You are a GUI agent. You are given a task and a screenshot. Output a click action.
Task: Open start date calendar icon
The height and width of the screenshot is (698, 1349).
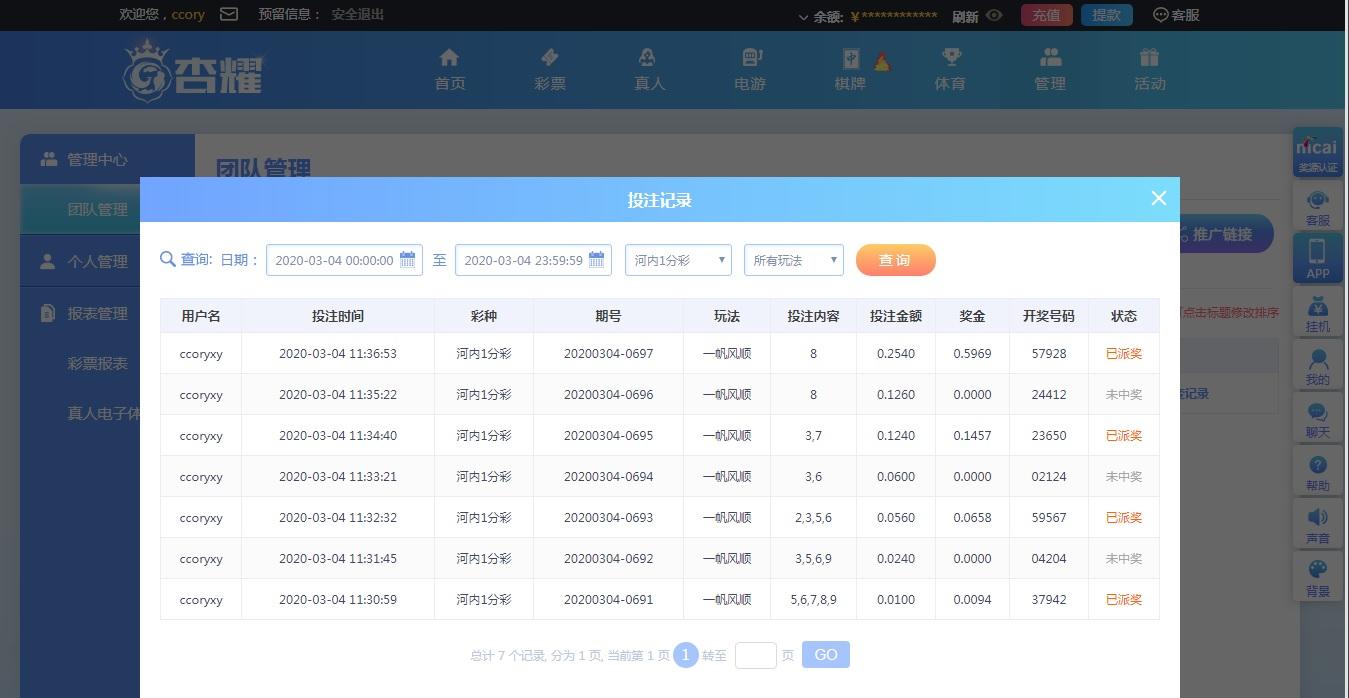pyautogui.click(x=407, y=260)
